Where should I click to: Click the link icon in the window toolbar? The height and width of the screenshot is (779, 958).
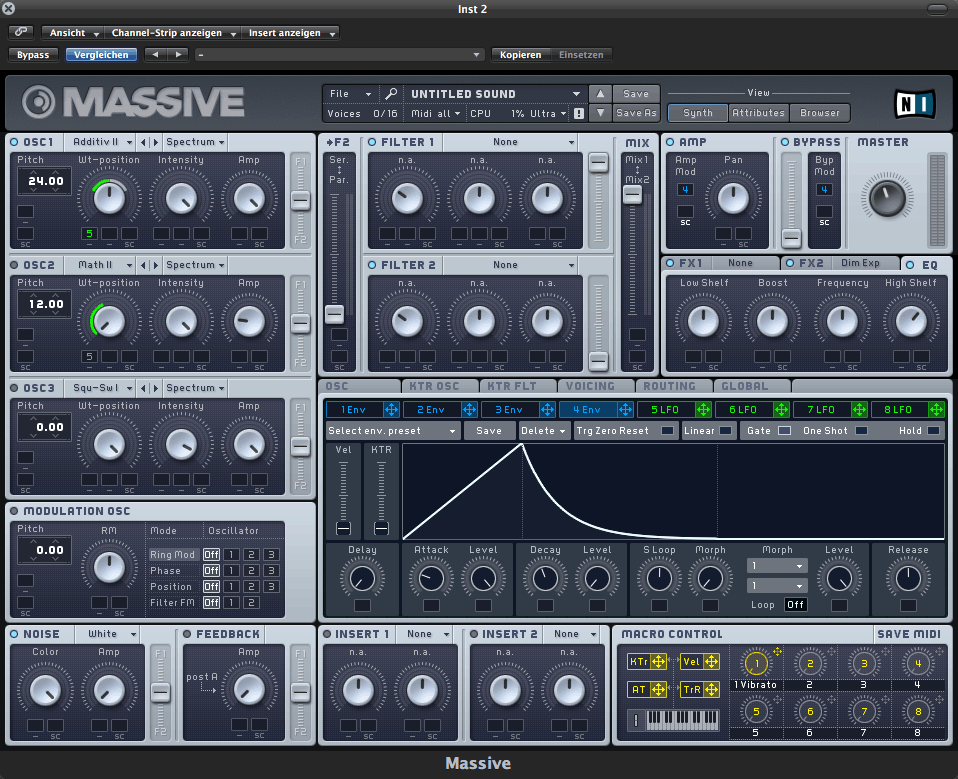pos(19,32)
